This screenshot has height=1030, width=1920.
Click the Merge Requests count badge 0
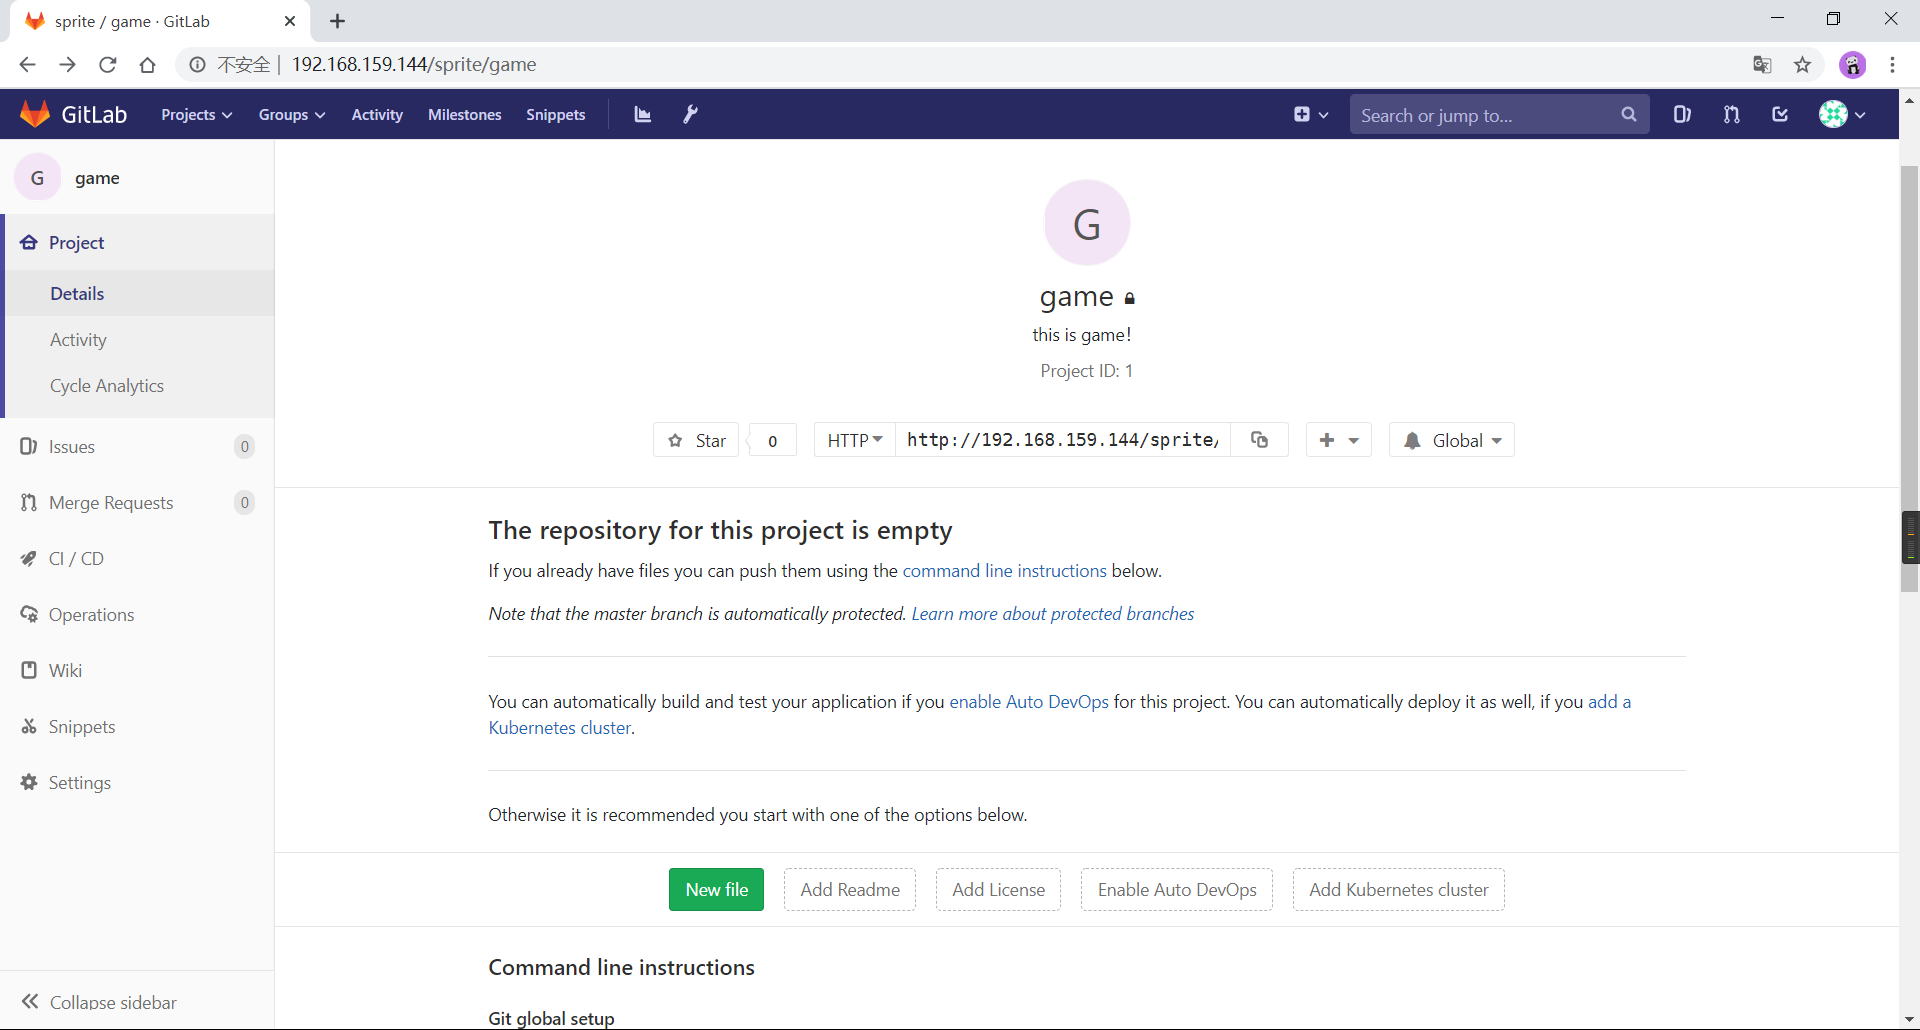[244, 502]
